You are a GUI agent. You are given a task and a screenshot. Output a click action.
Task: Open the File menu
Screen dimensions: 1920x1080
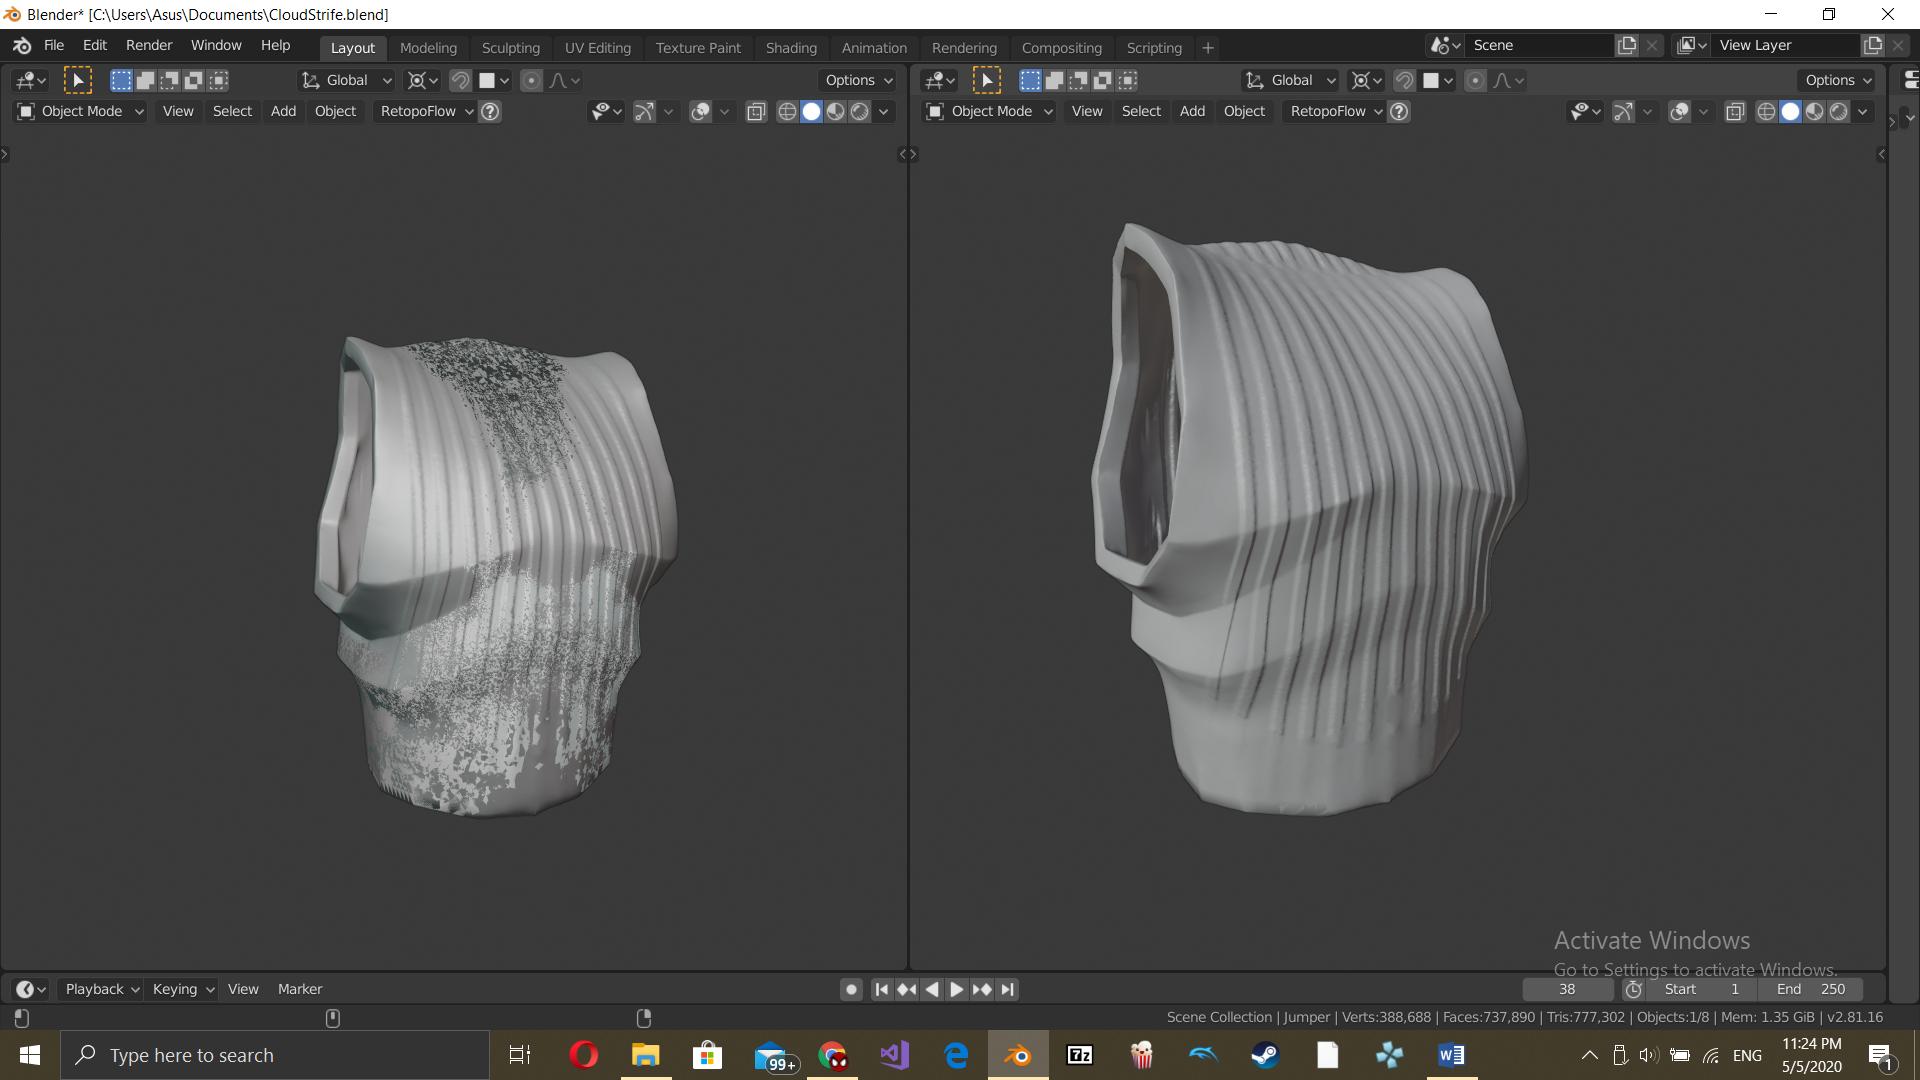click(x=54, y=45)
